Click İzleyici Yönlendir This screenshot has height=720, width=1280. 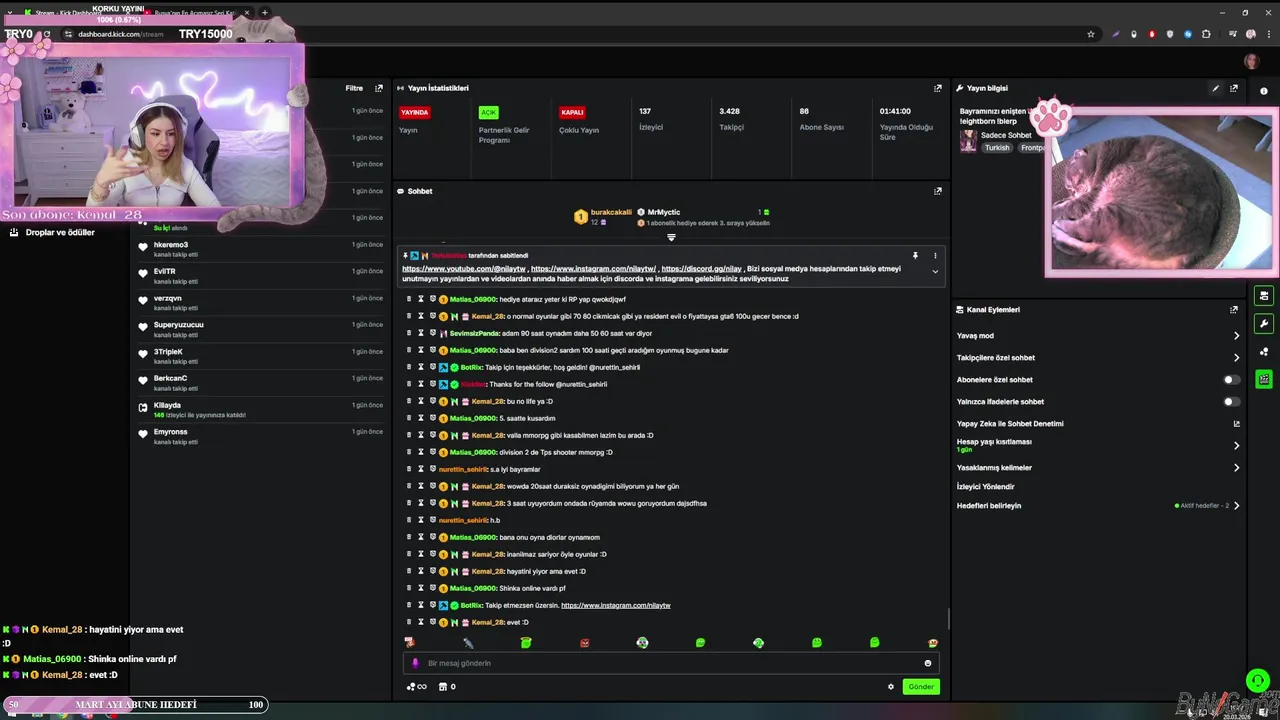(x=985, y=487)
